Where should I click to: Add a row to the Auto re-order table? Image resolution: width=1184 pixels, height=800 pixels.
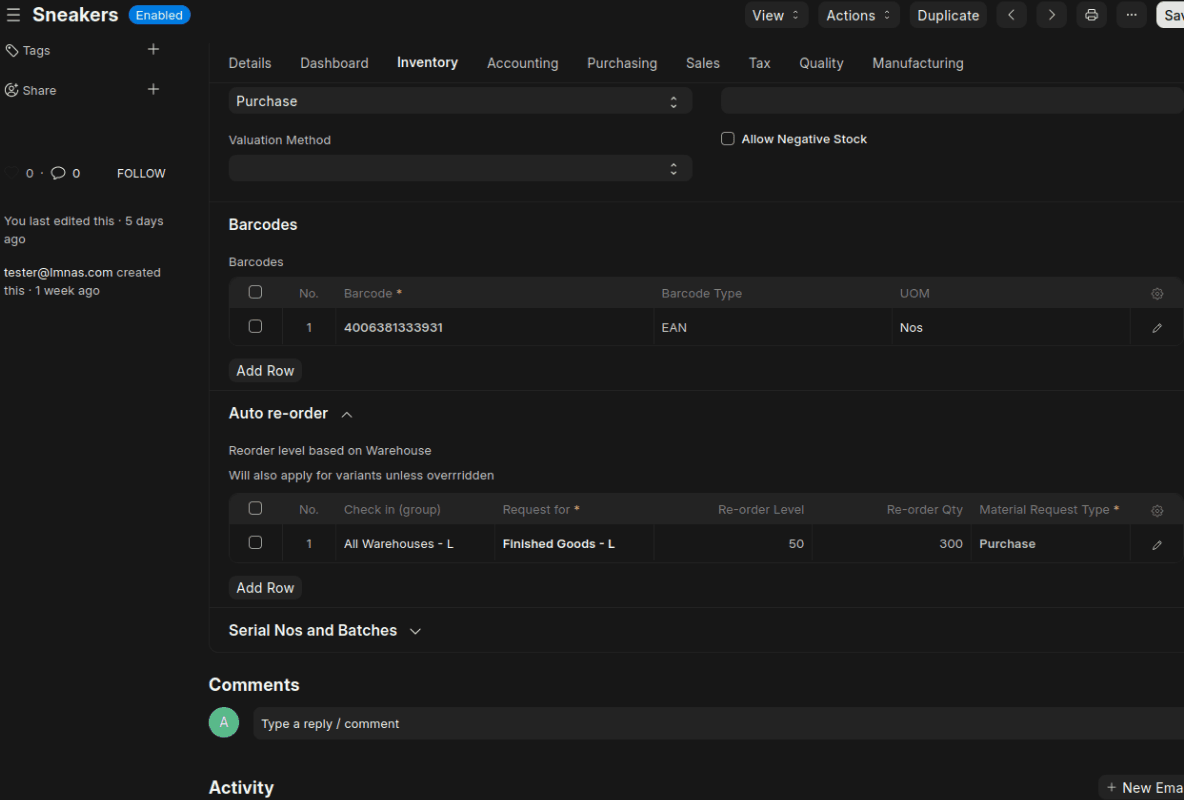(x=264, y=587)
